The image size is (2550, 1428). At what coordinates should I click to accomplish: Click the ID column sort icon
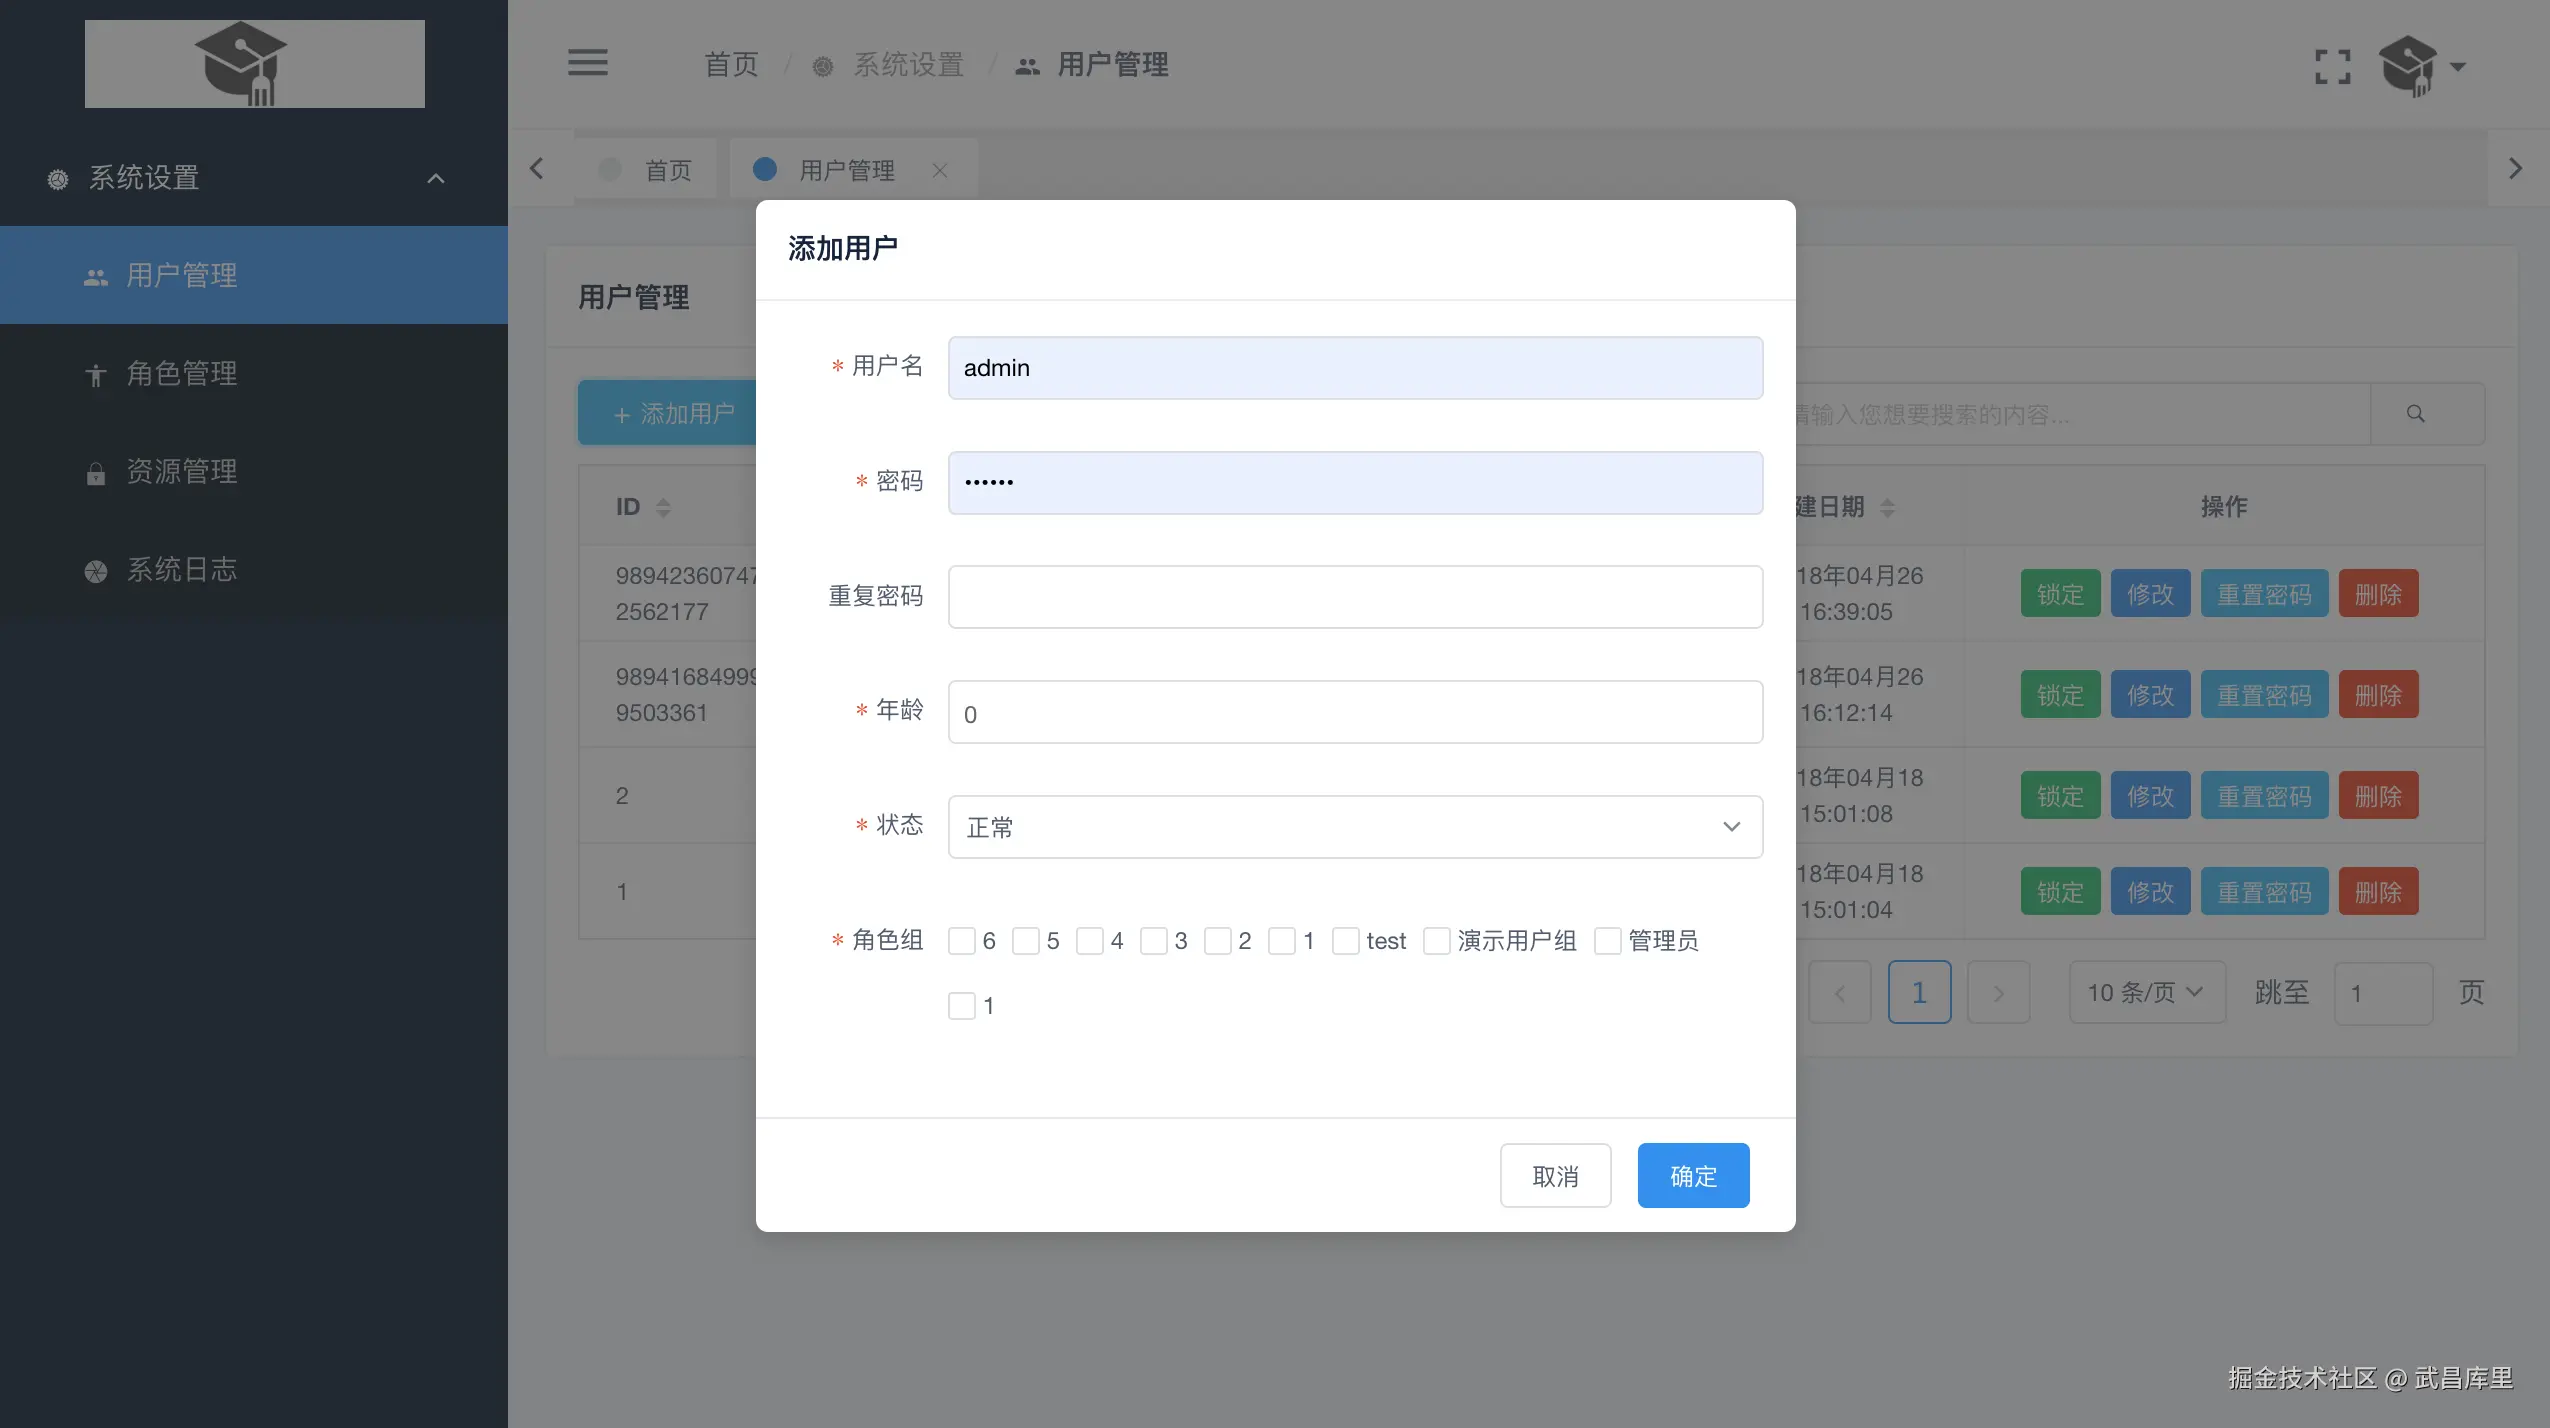pos(663,507)
